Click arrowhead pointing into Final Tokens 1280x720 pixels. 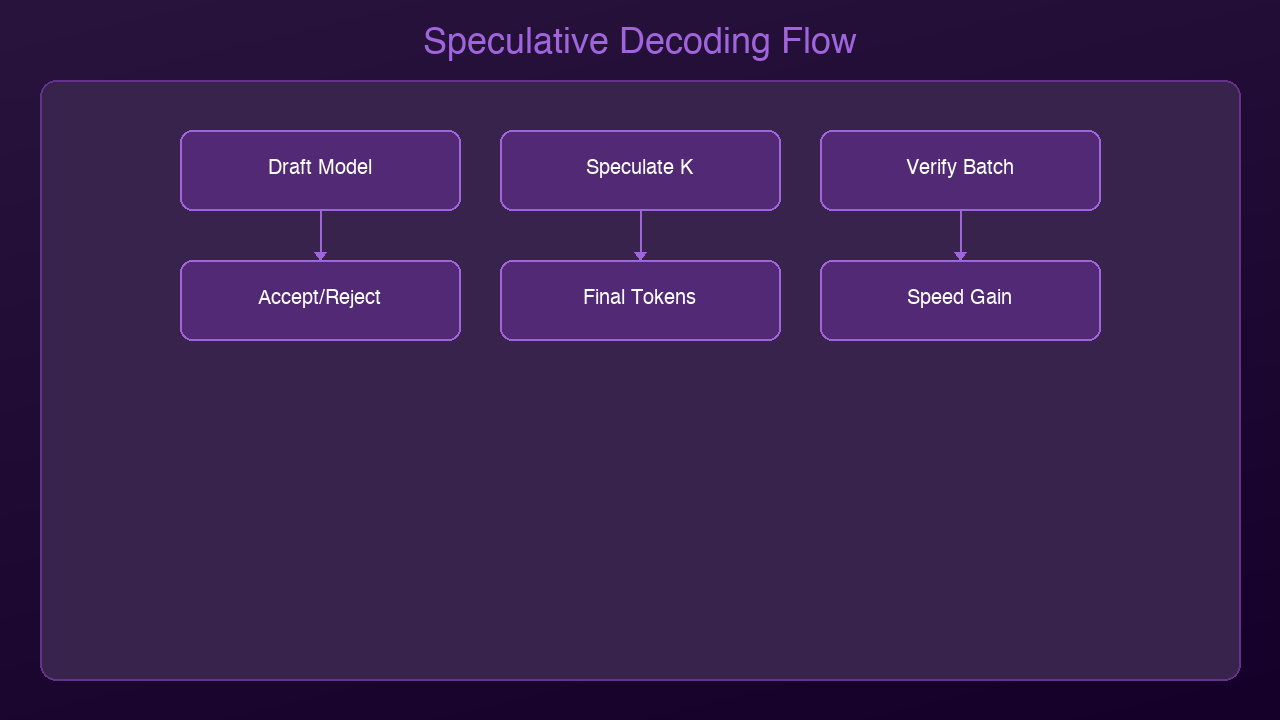pyautogui.click(x=641, y=256)
